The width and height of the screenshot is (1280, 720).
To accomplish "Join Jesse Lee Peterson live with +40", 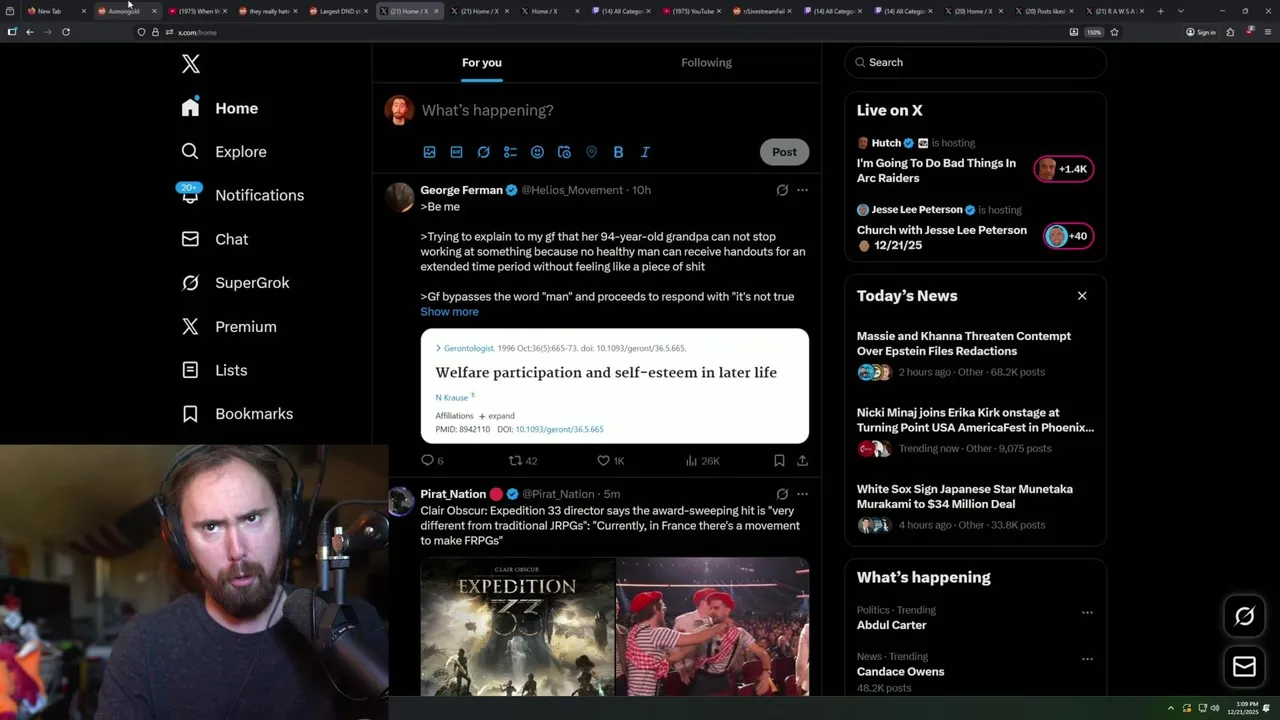I will [x=1067, y=236].
